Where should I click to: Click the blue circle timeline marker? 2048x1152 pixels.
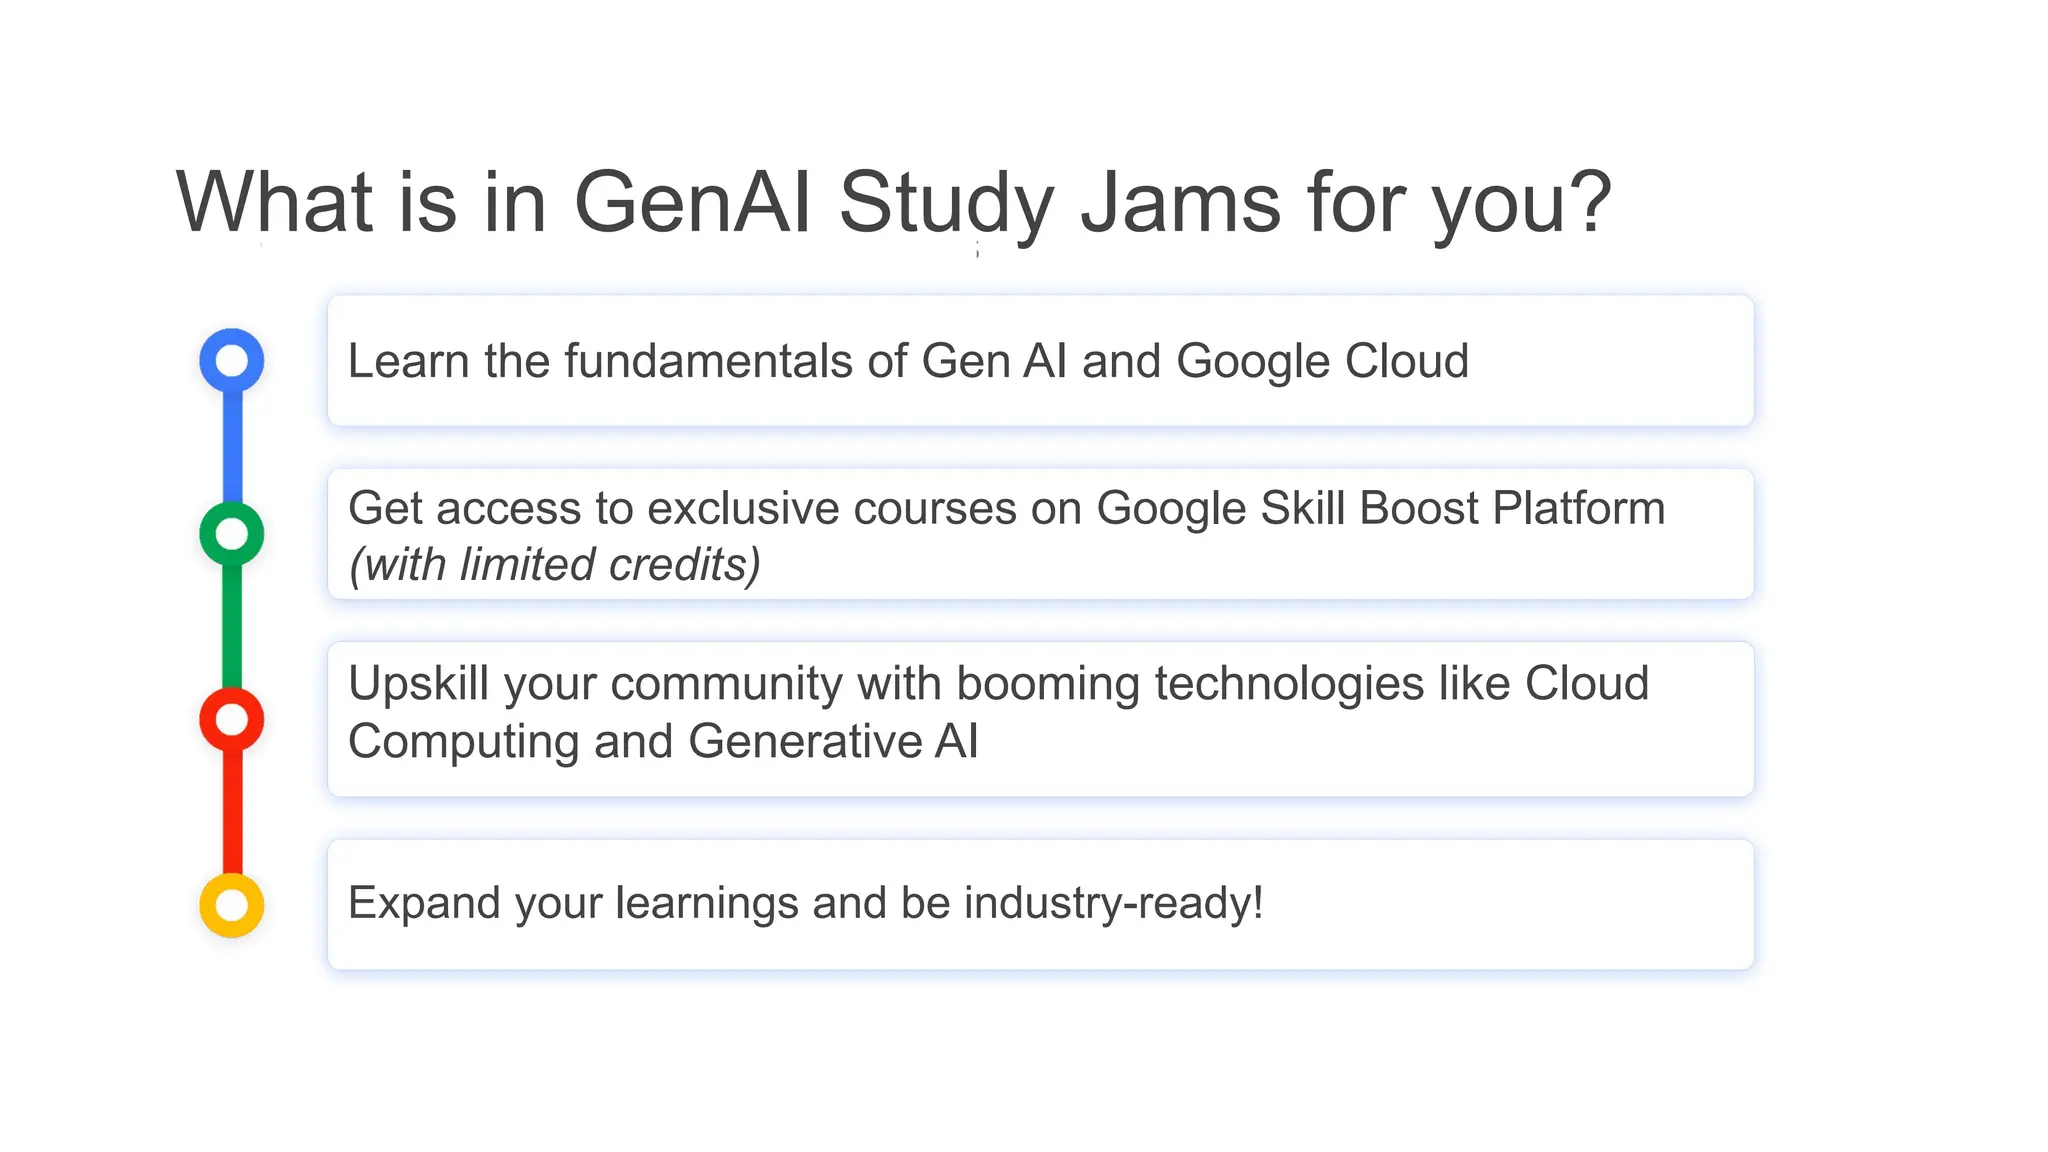[x=231, y=360]
